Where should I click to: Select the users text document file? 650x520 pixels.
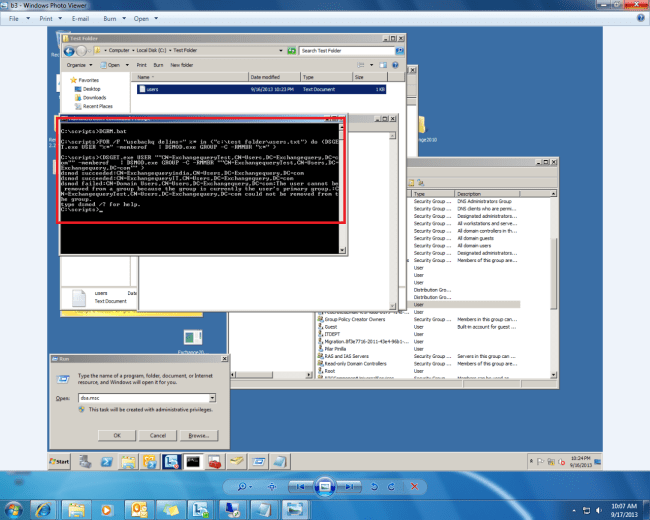(x=152, y=89)
